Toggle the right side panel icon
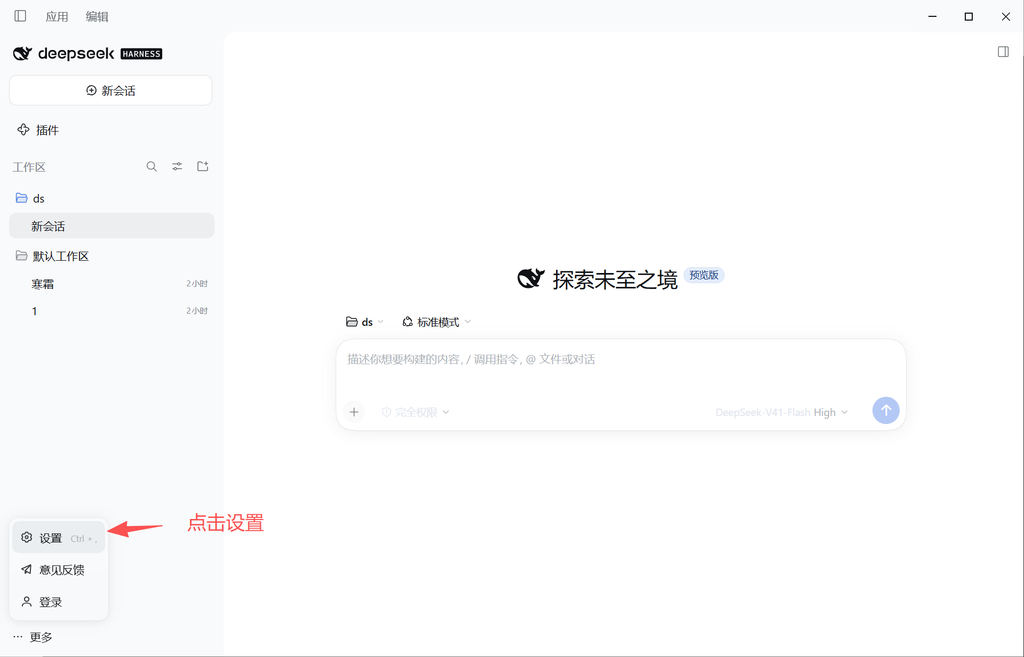Screen dimensions: 1024x657 [1003, 52]
